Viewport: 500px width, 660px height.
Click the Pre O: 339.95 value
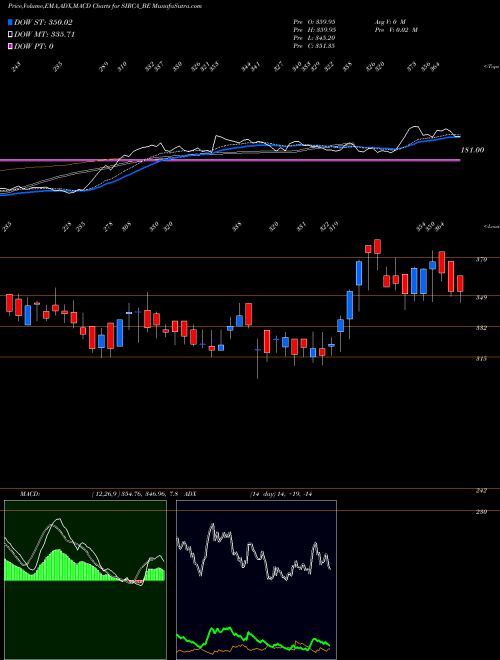coord(314,21)
